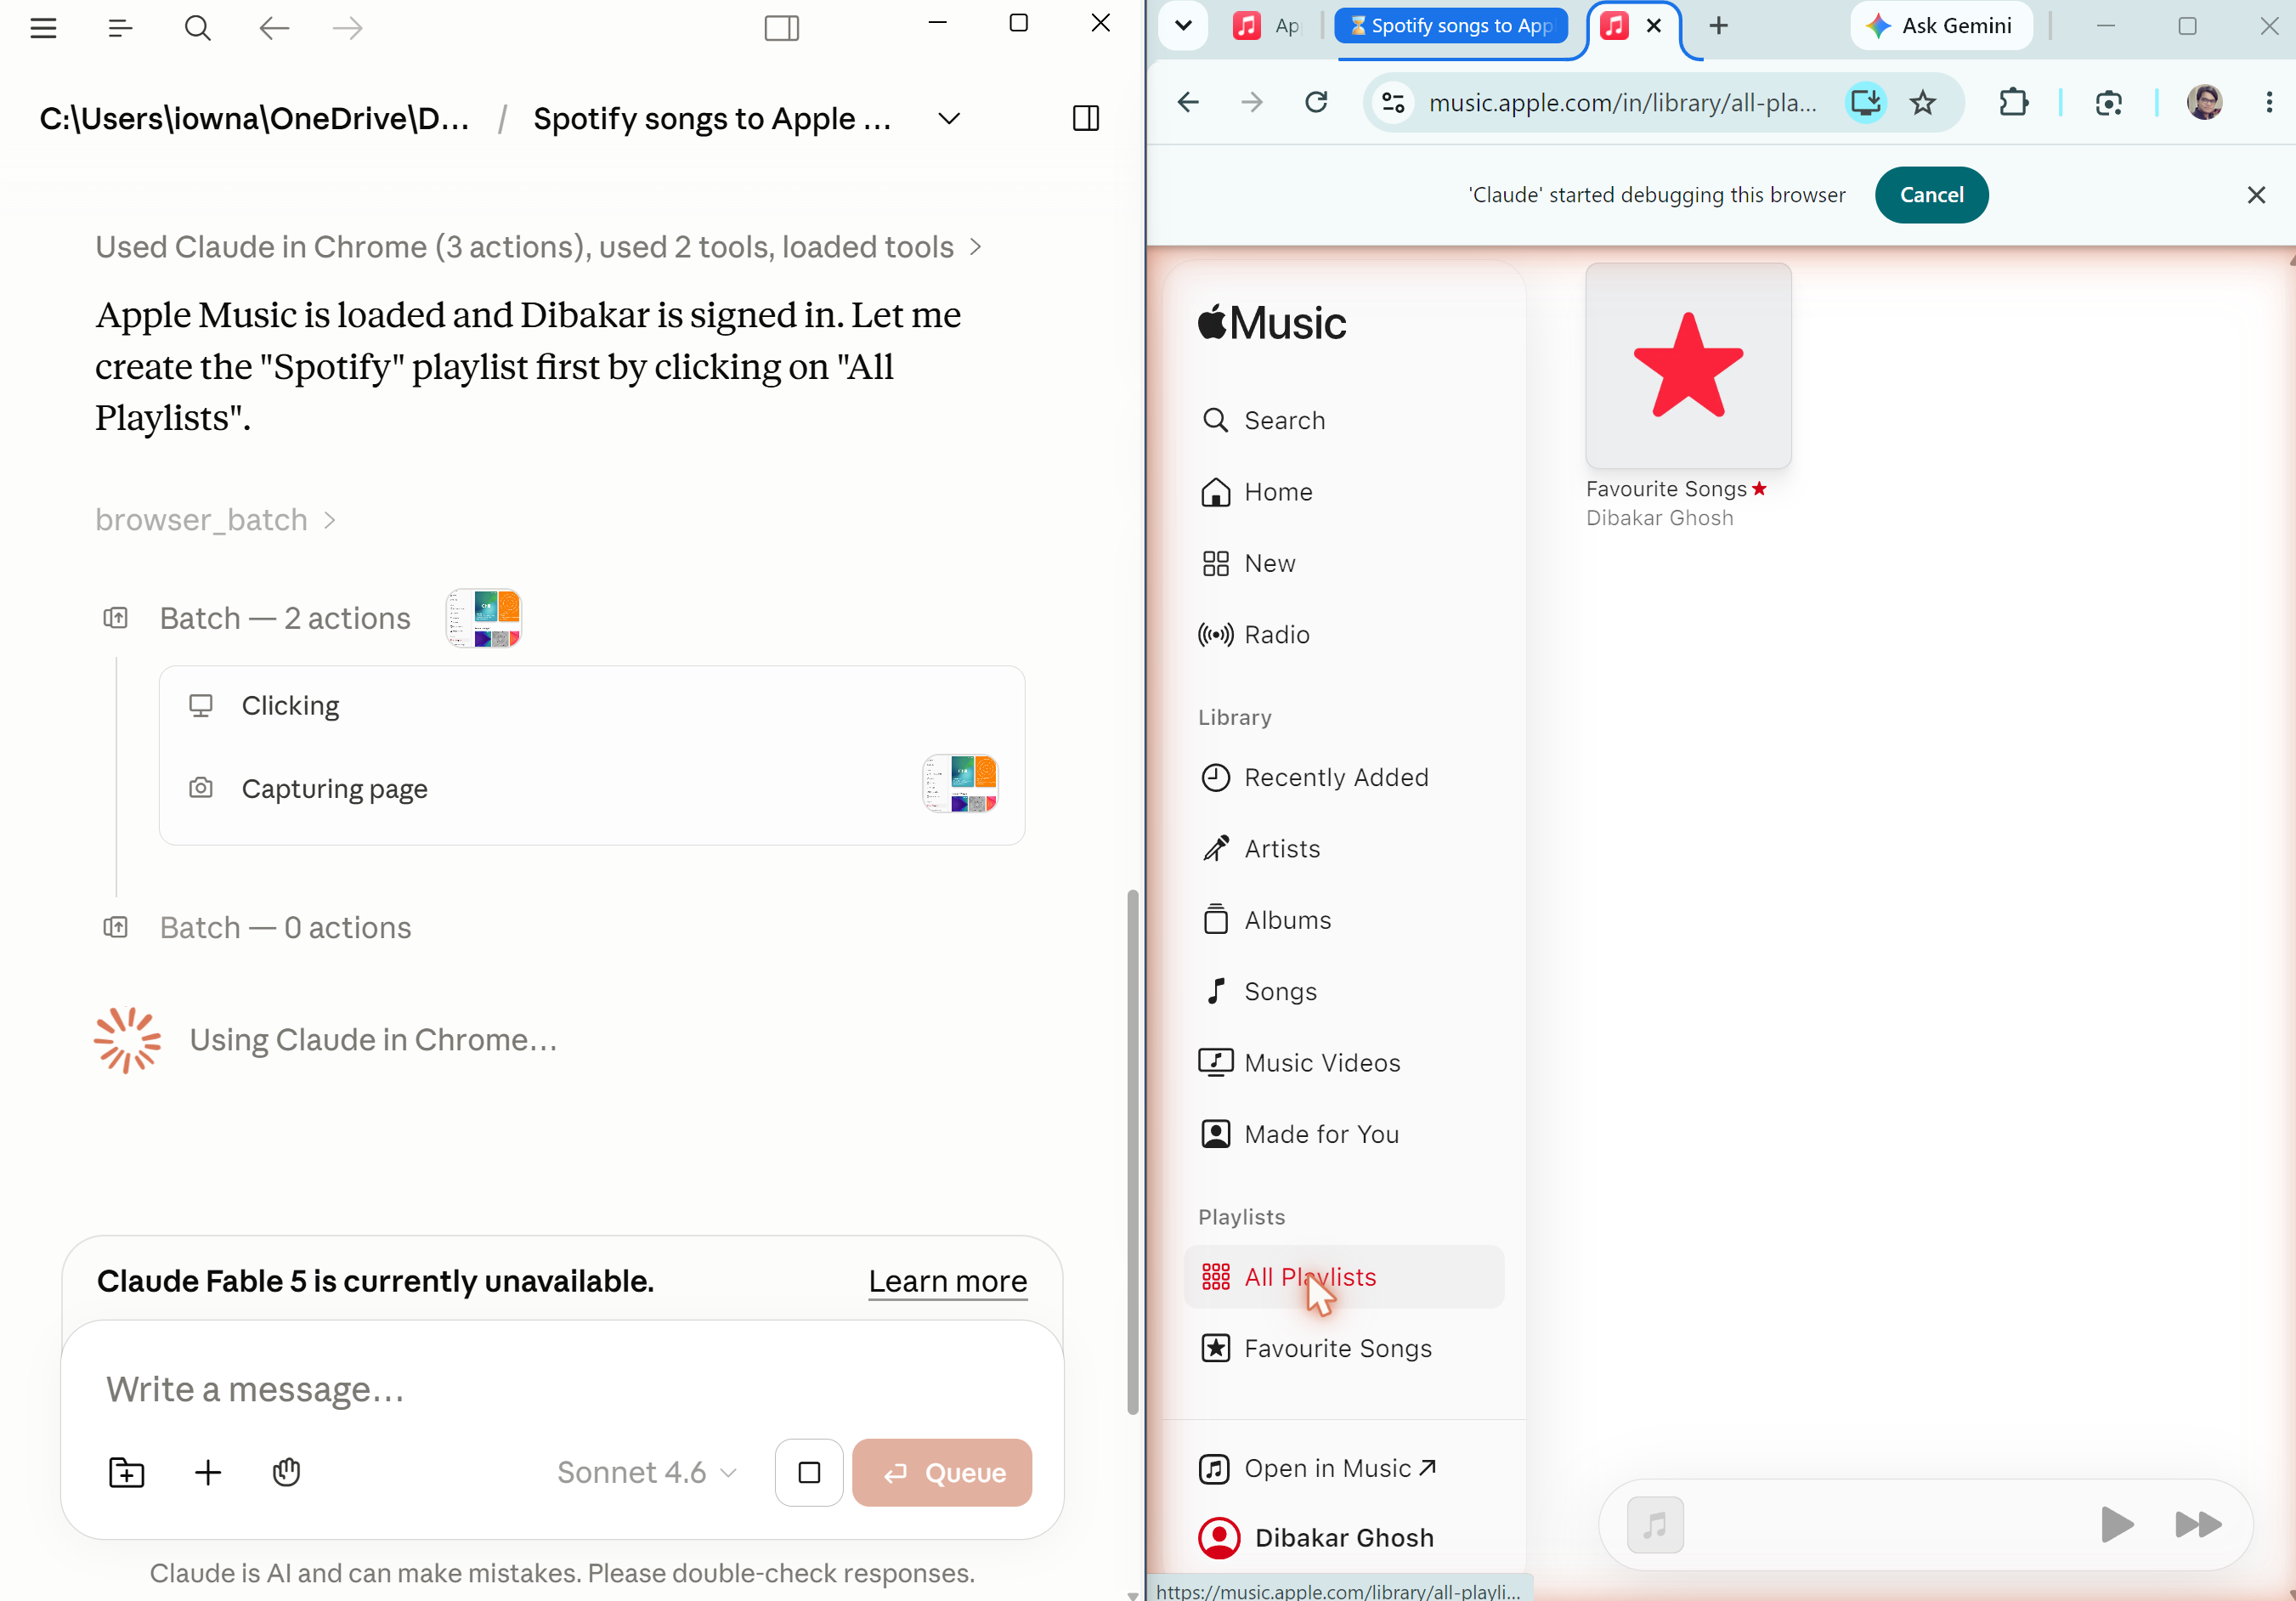Click the music.apple.com address bar URL
The height and width of the screenshot is (1601, 2296).
1622,102
